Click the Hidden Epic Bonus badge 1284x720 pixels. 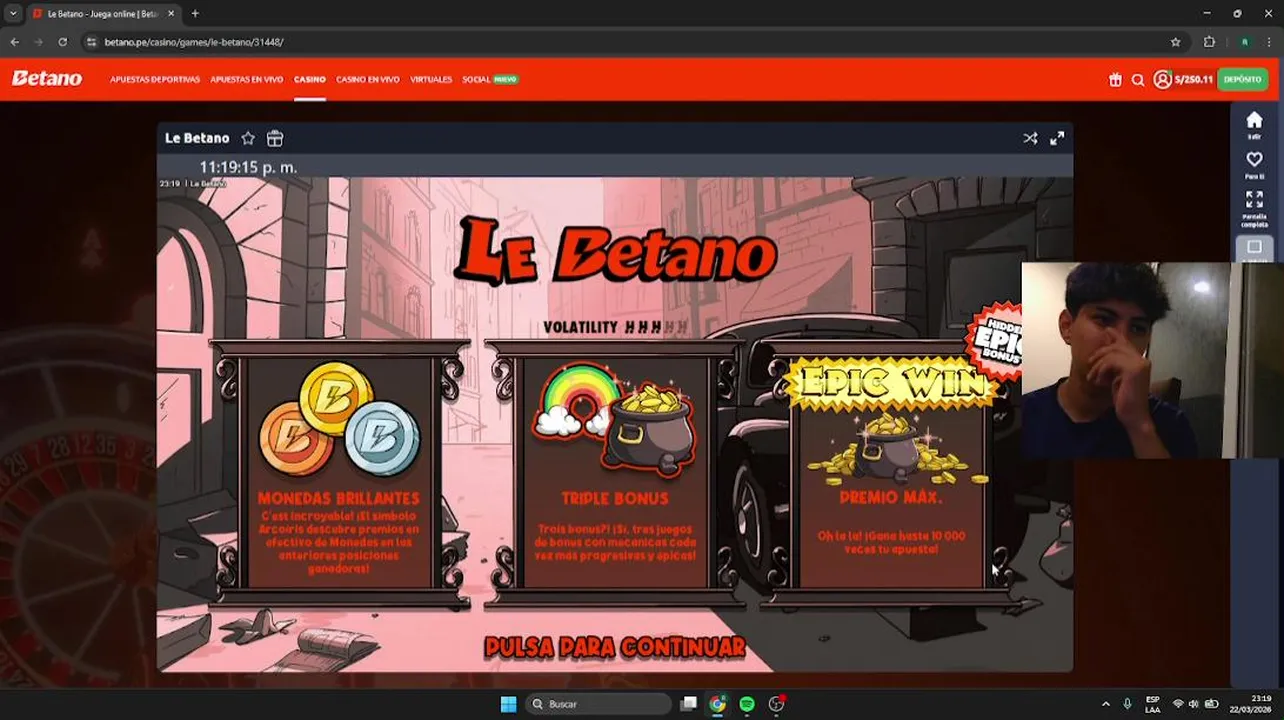point(994,343)
